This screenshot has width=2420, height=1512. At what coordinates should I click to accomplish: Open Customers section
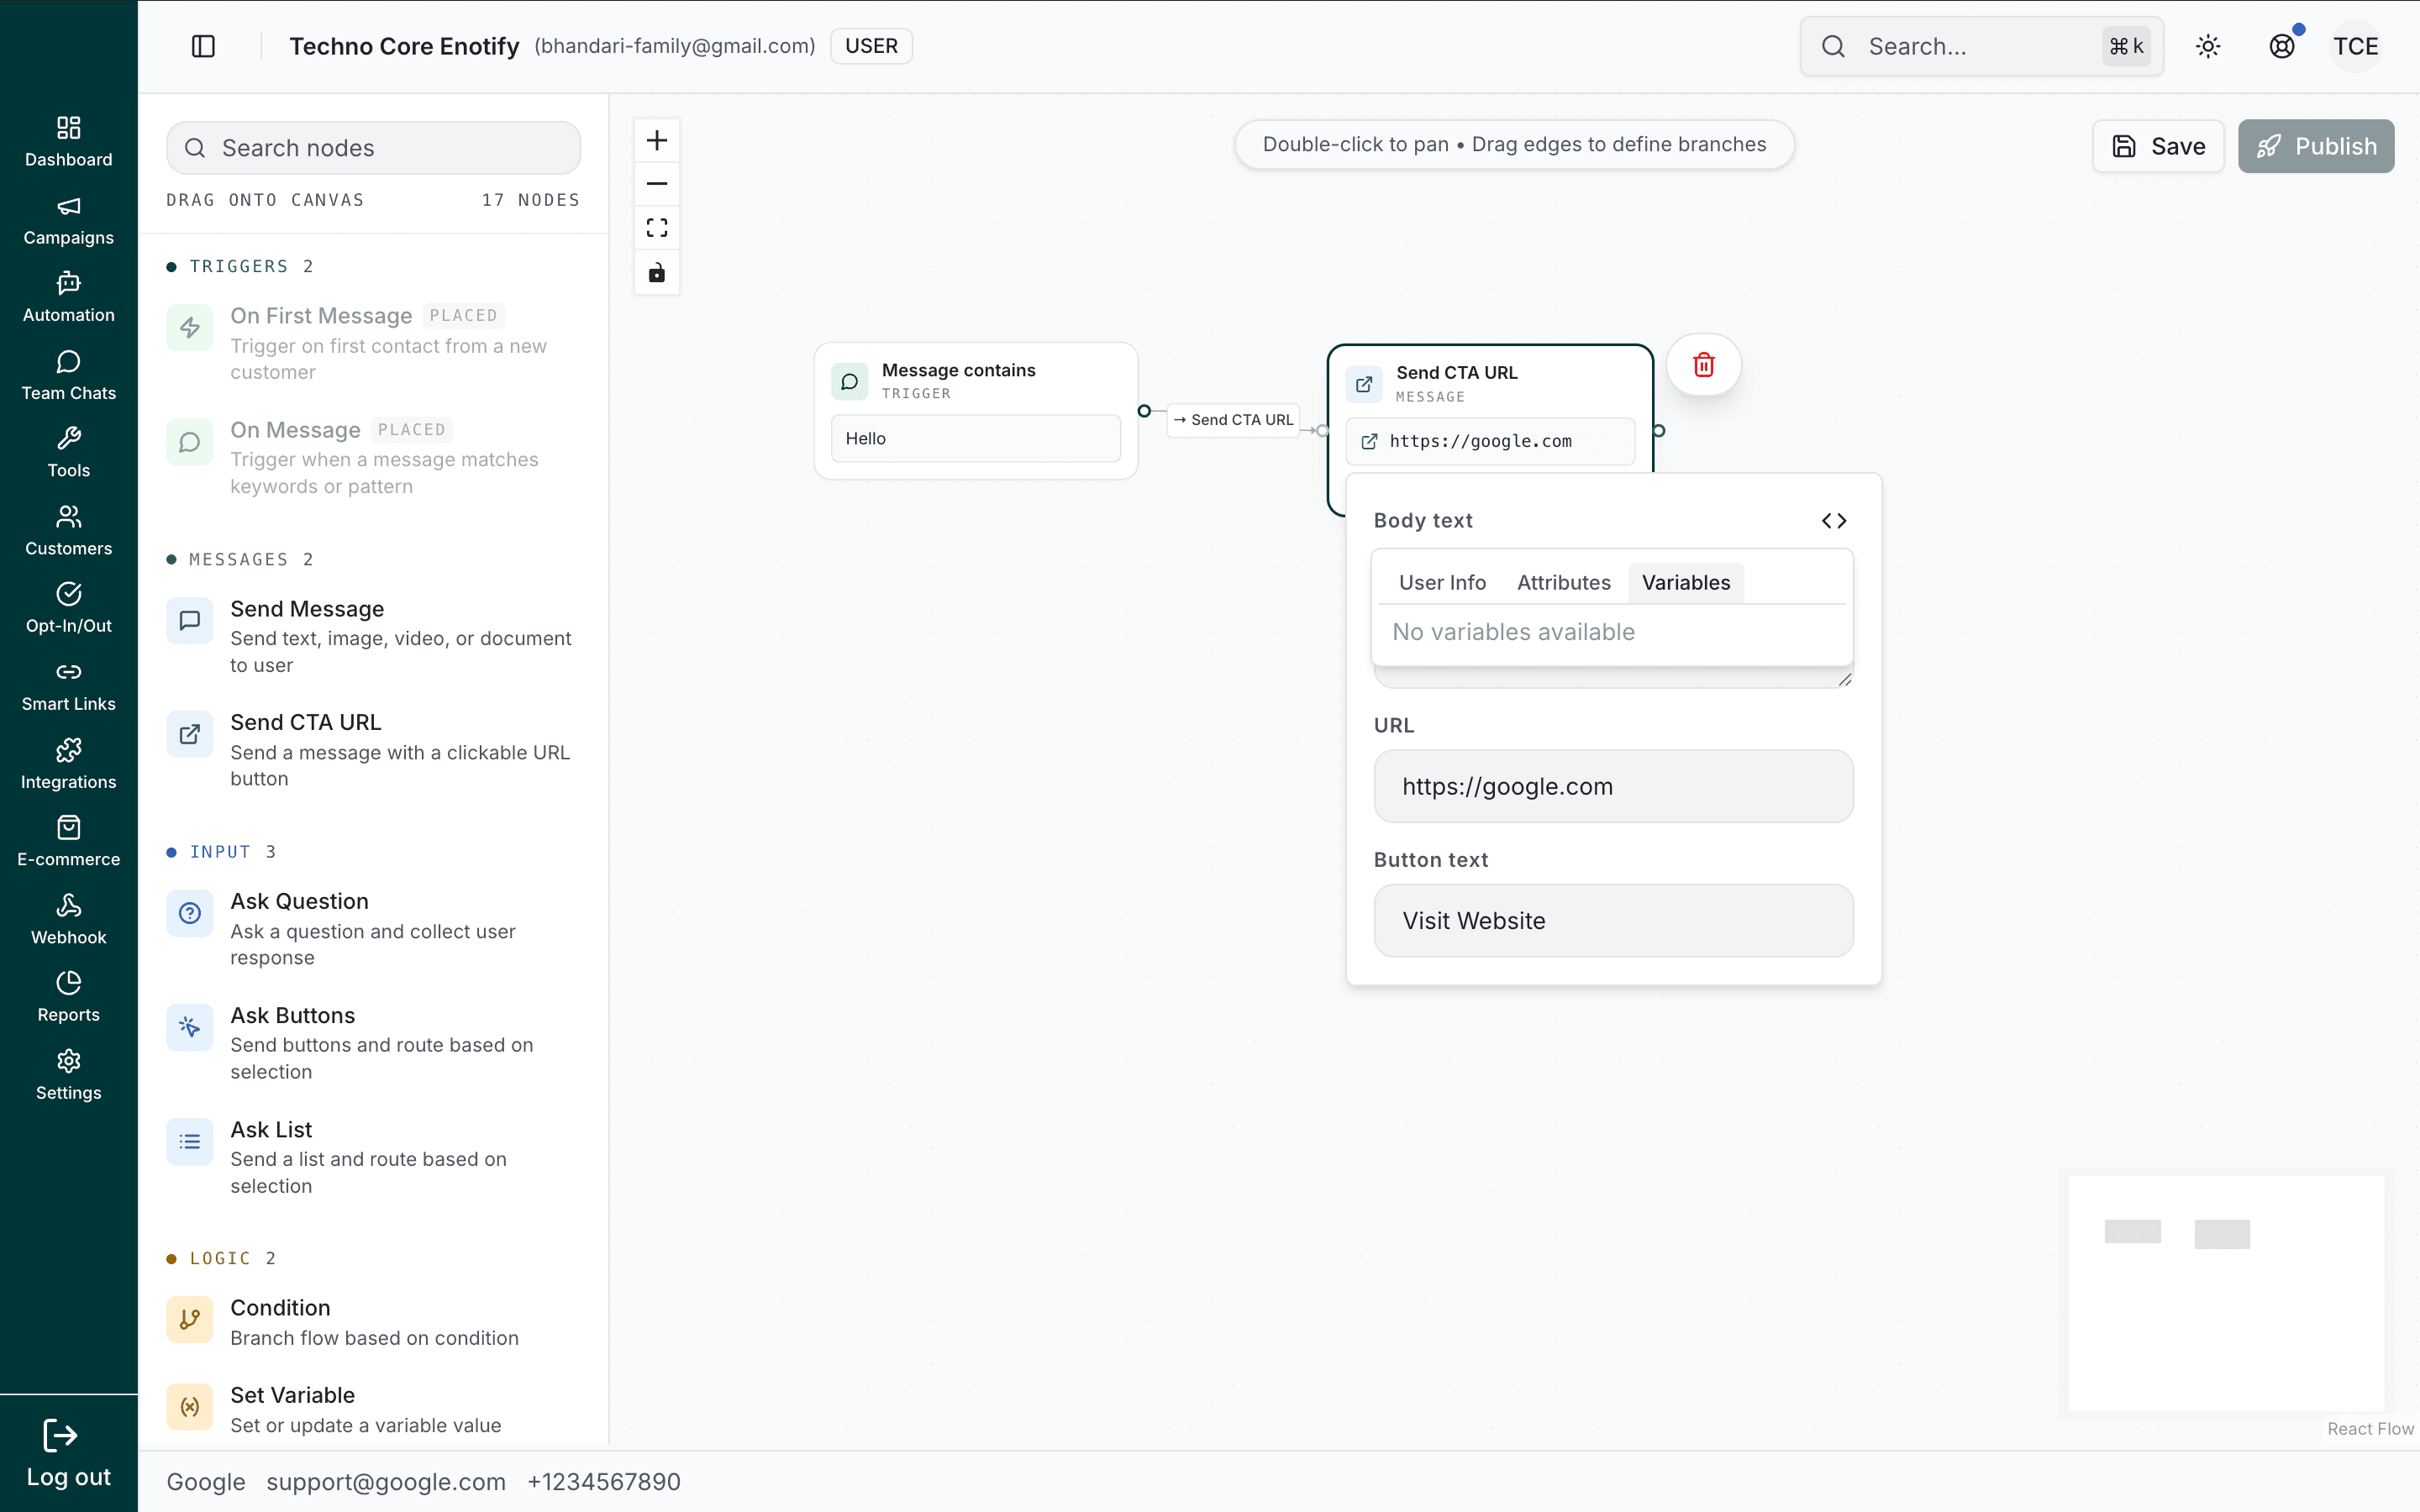(68, 530)
